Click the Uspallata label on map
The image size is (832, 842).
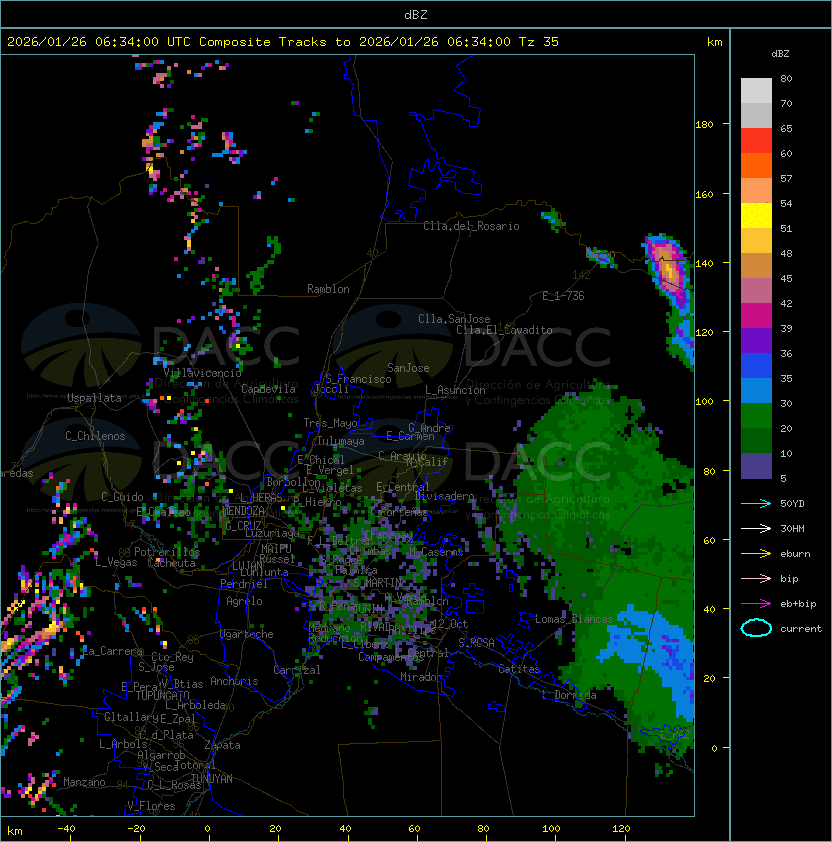[x=94, y=398]
